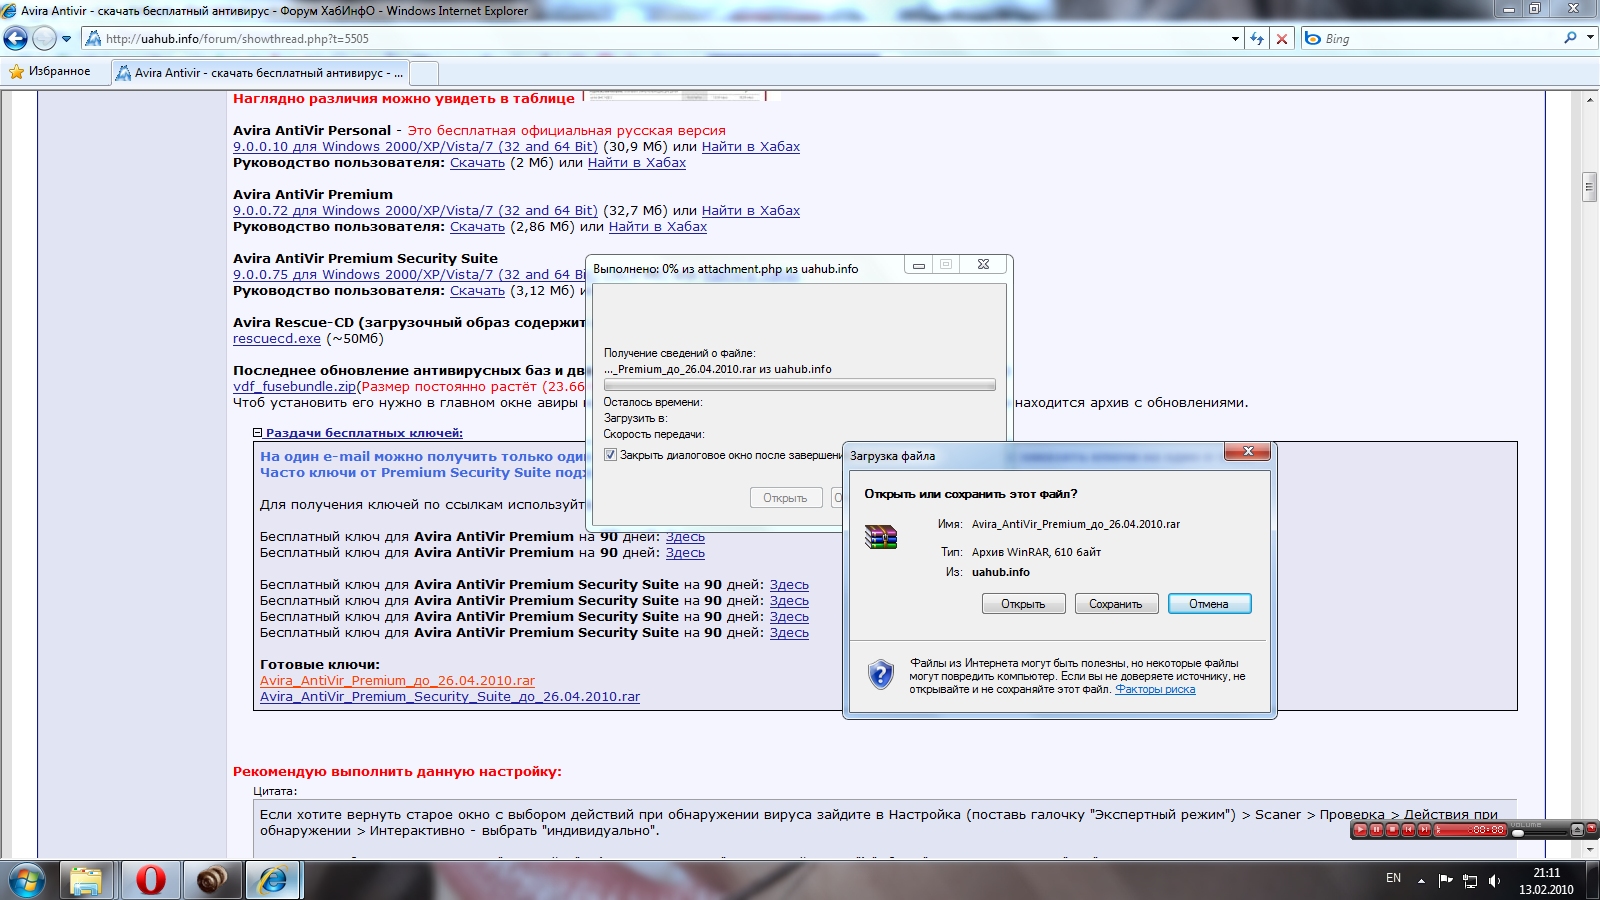The height and width of the screenshot is (900, 1600).
Task: Click the Отмена button in download dialog
Action: coord(1209,604)
